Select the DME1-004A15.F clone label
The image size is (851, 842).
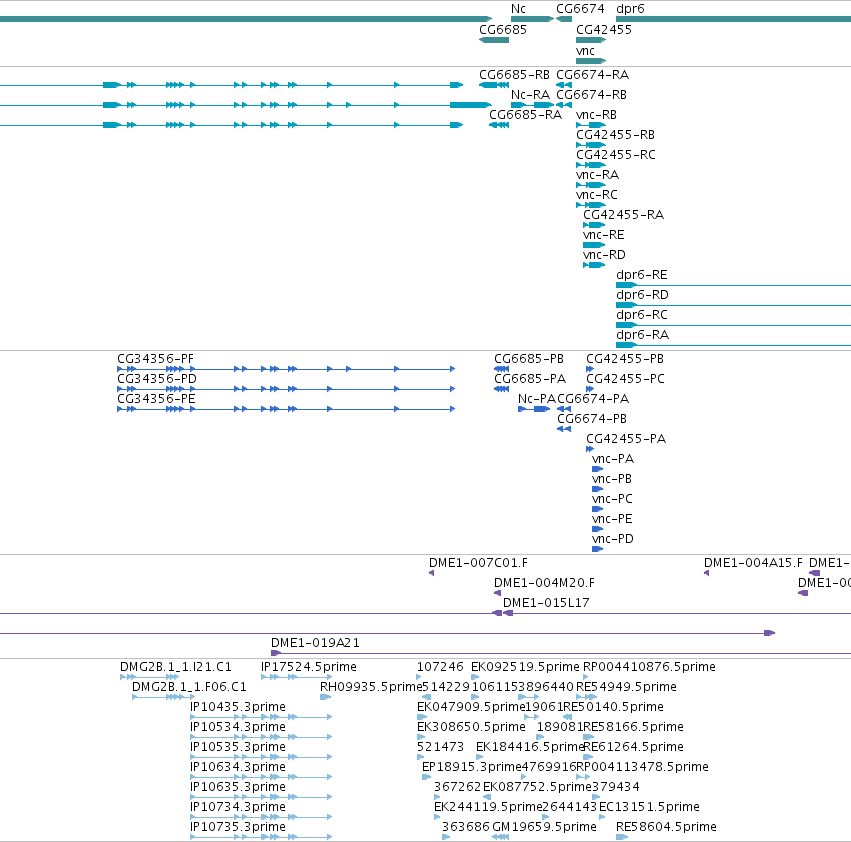tap(753, 563)
